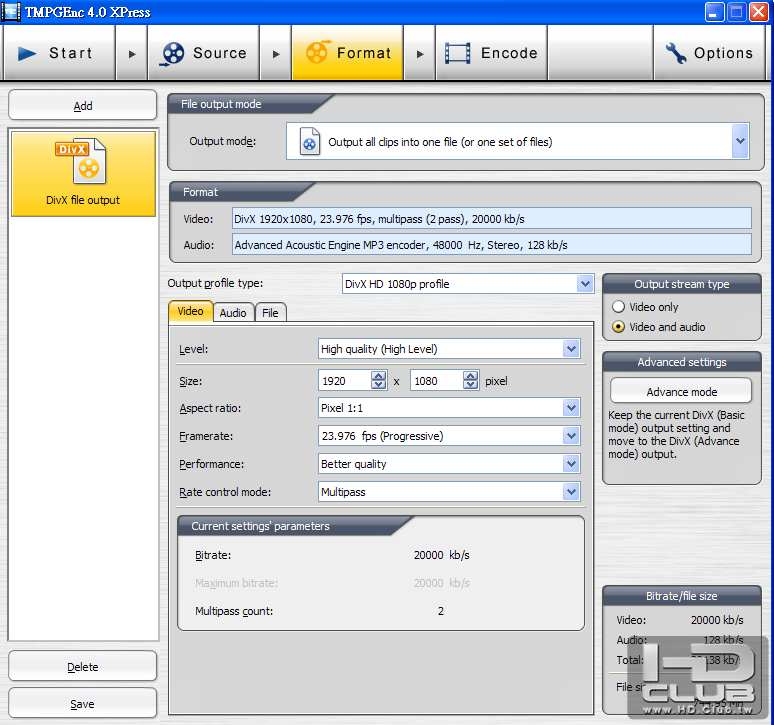Viewport: 774px width, 725px height.
Task: Click the Maximum bitrate label
Action: point(236,583)
